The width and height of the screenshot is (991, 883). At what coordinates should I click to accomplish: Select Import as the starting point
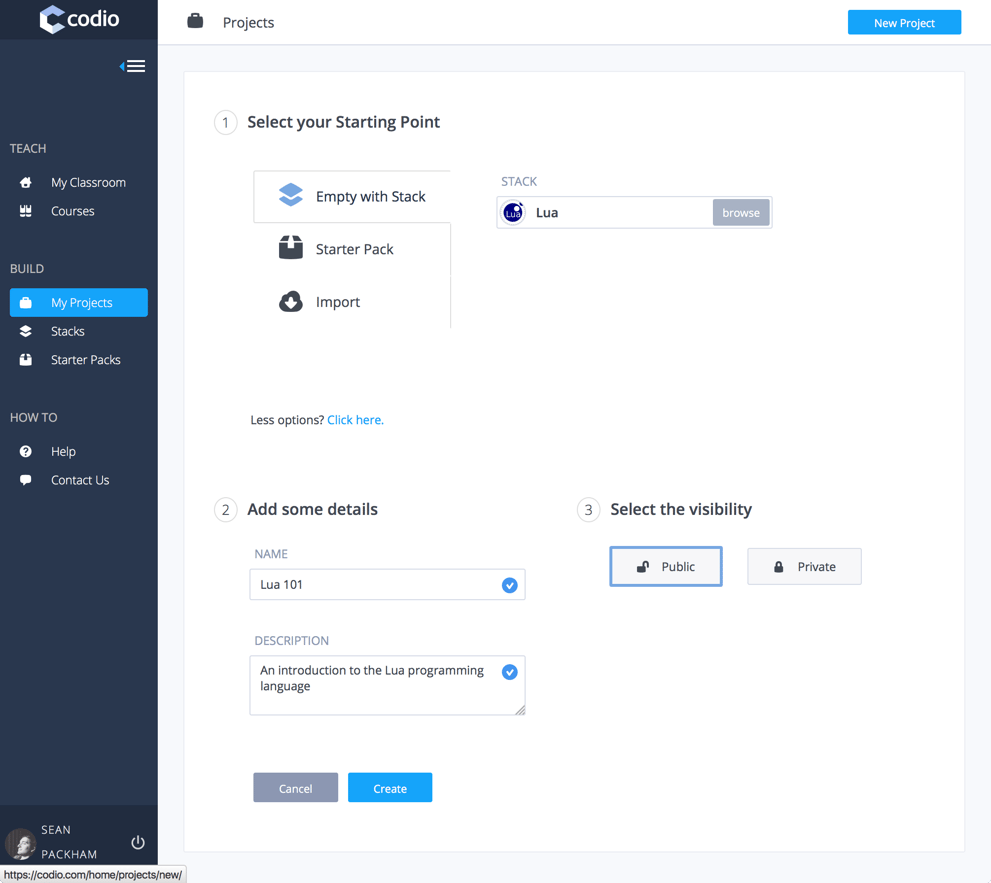point(338,302)
